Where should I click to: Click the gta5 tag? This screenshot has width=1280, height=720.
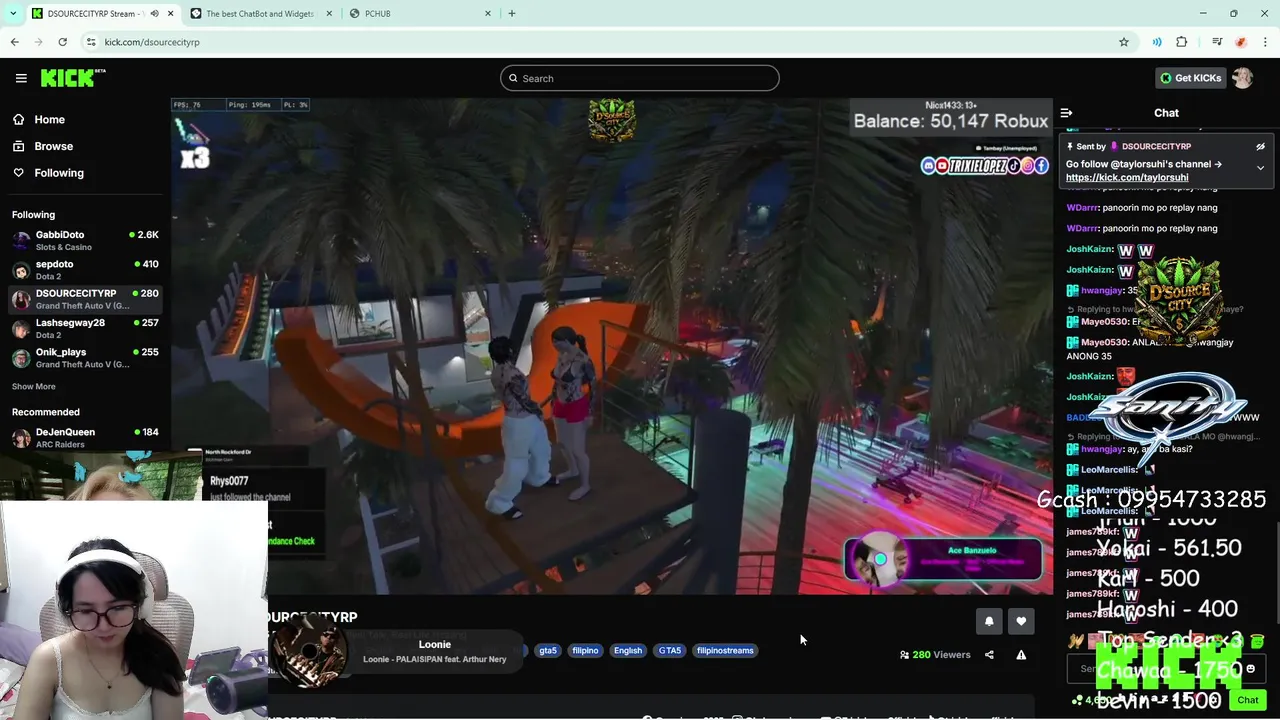pyautogui.click(x=548, y=651)
